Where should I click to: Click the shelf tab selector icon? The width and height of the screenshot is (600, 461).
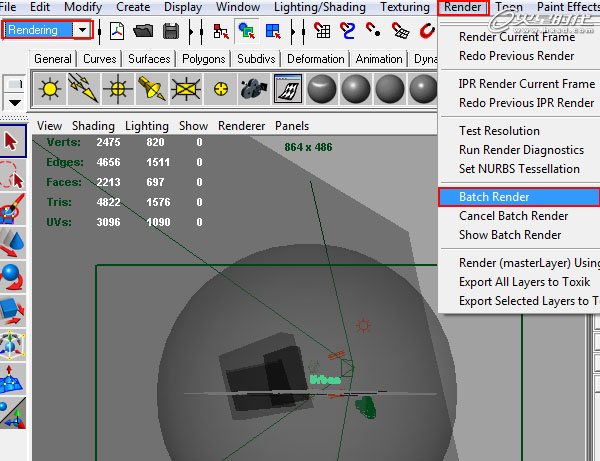15,84
